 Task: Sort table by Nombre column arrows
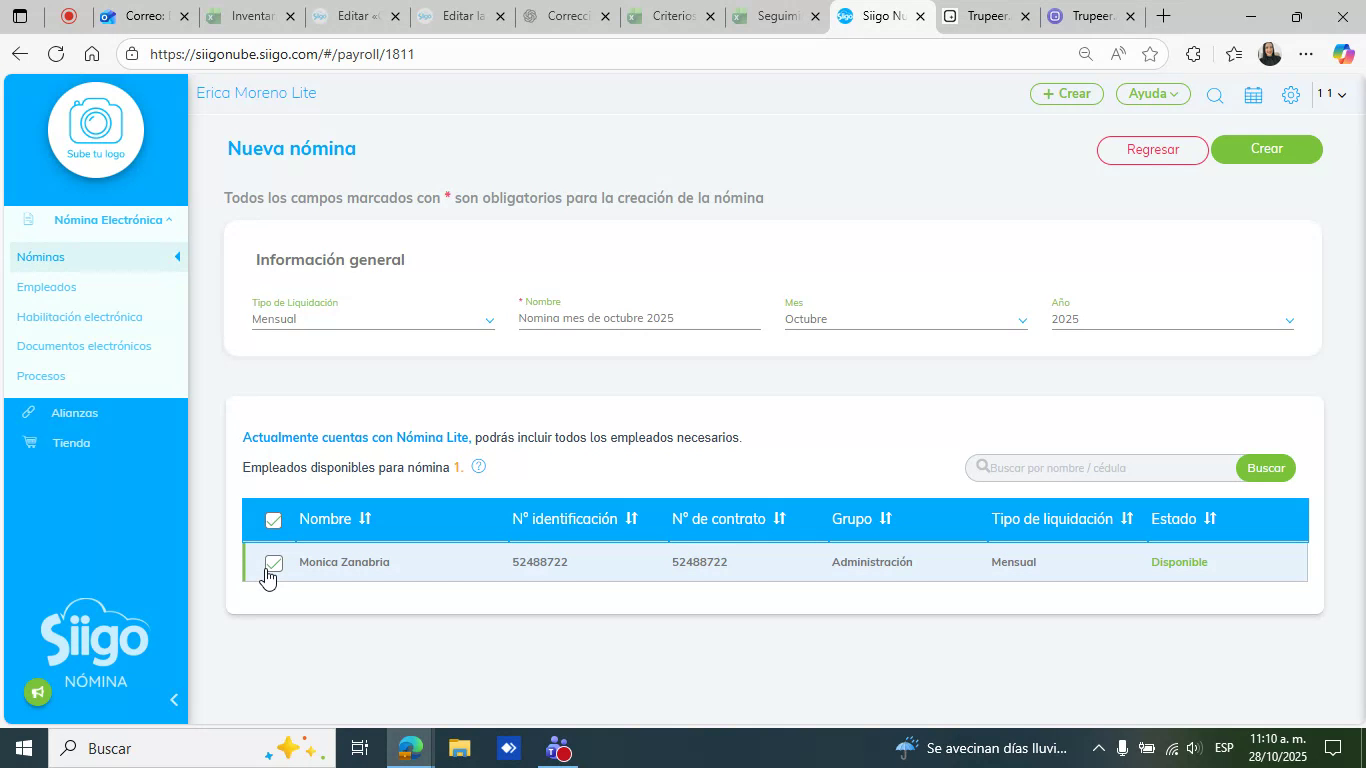click(x=365, y=519)
